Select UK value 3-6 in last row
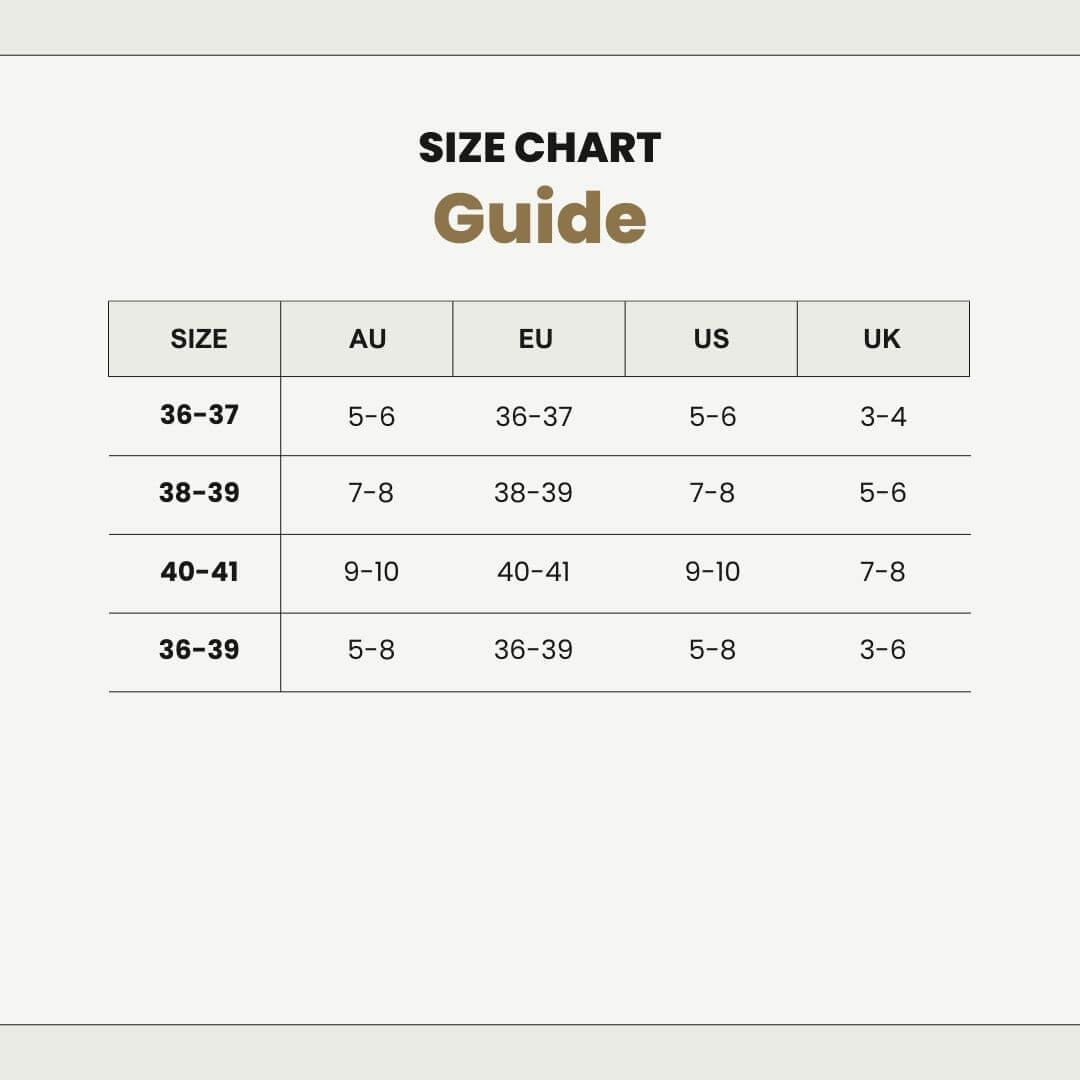Image resolution: width=1080 pixels, height=1080 pixels. [882, 649]
